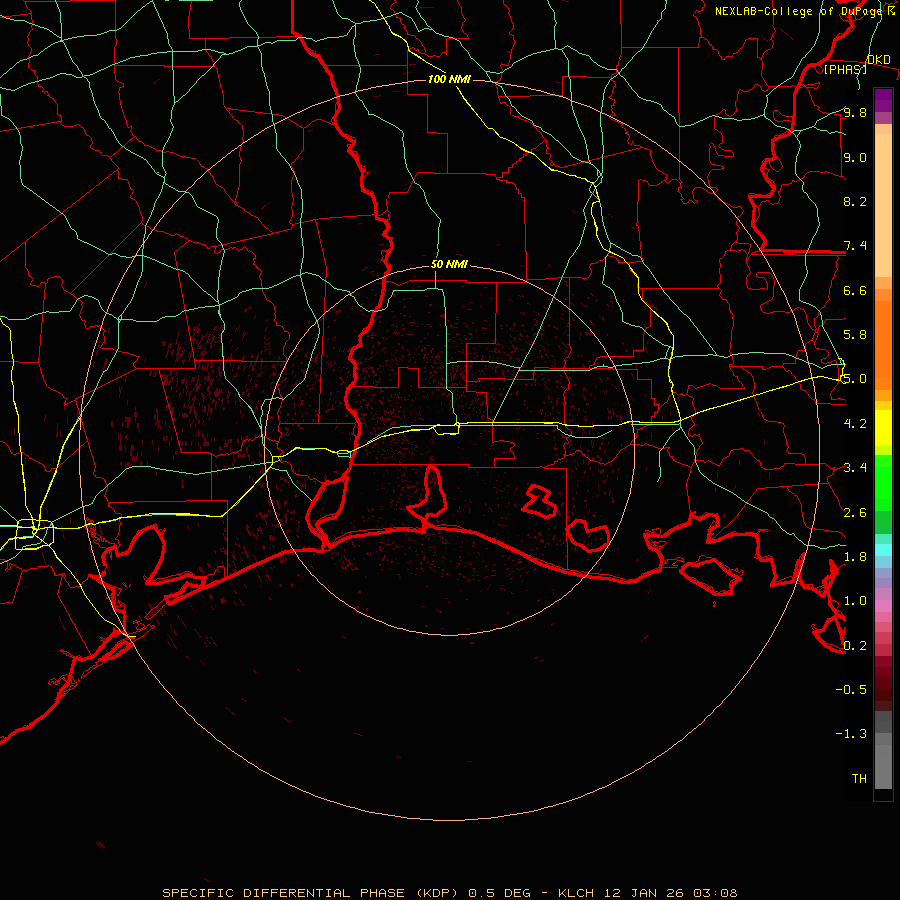Click the 8.2 legend value
The image size is (900, 900).
tap(855, 201)
